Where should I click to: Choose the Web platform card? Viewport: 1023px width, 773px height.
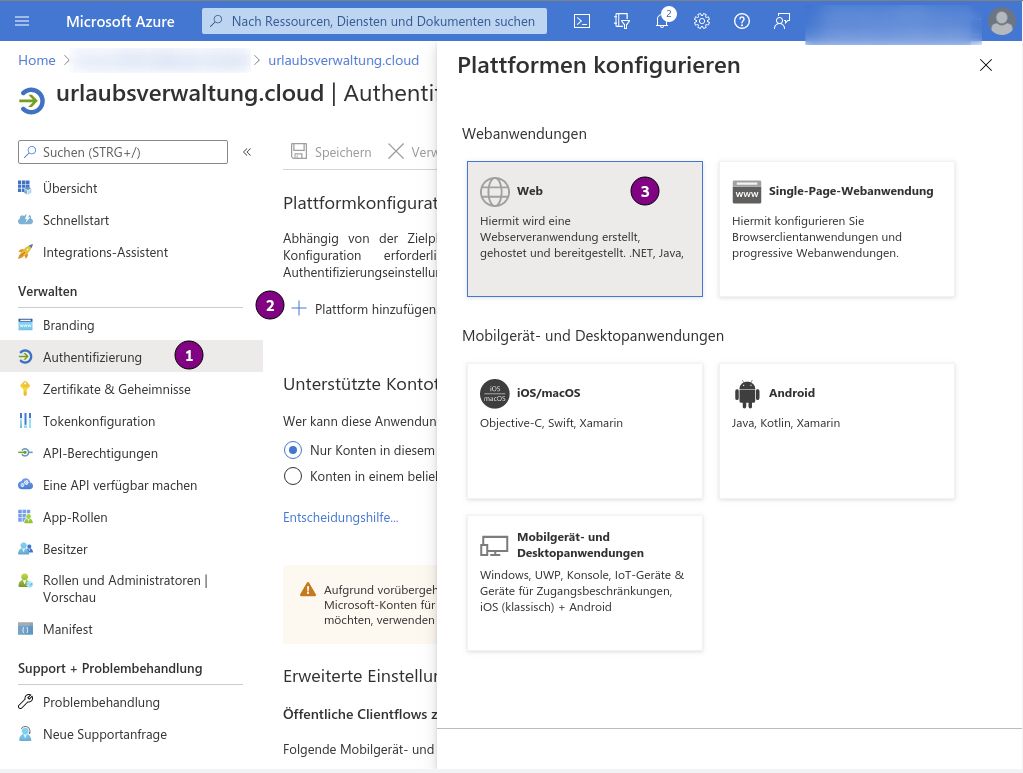click(585, 229)
